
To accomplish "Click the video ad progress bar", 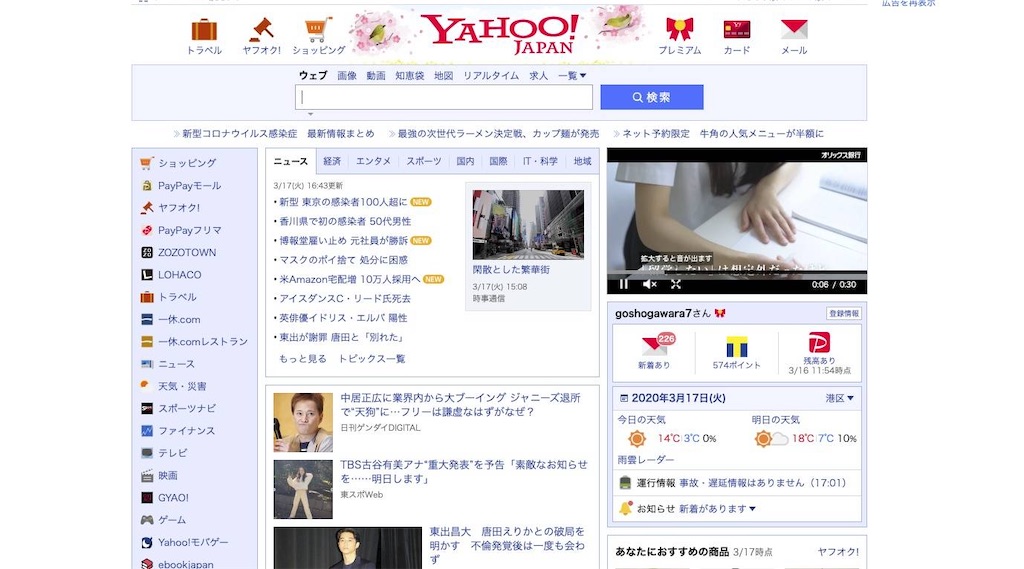I will (737, 274).
